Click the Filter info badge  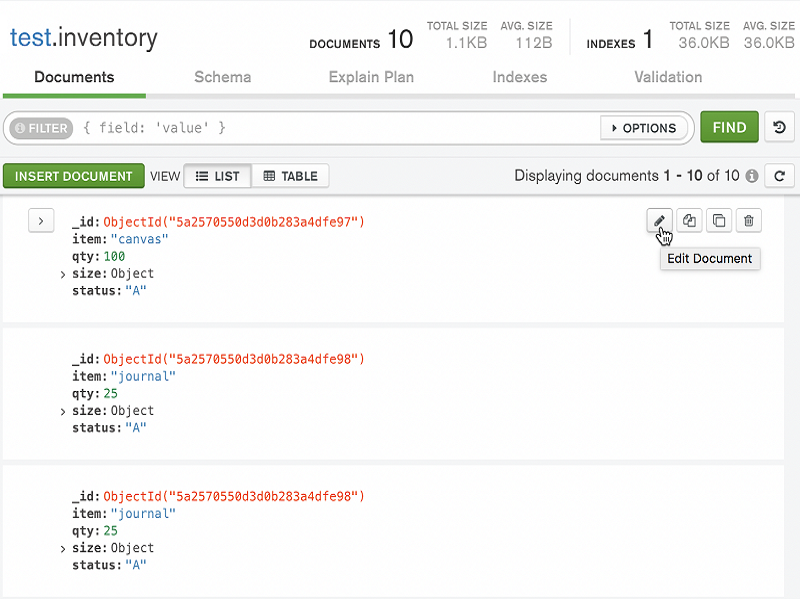41,128
